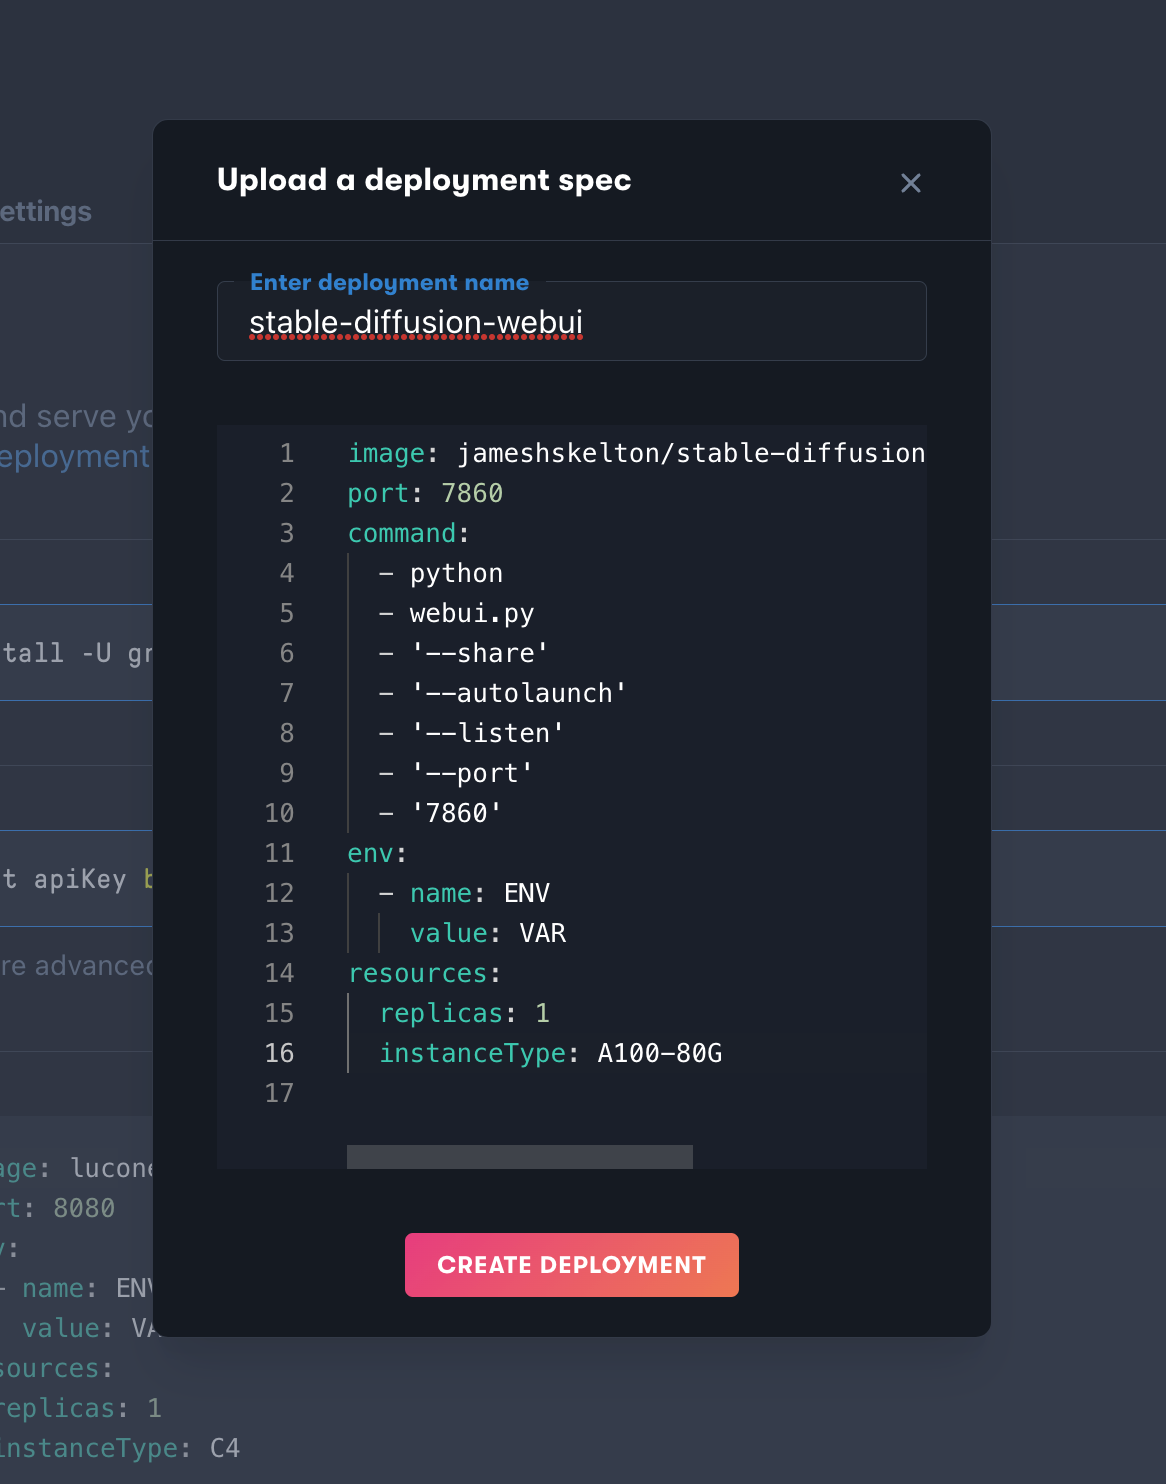This screenshot has width=1166, height=1484.
Task: Click the Create Deployment button
Action: [572, 1265]
